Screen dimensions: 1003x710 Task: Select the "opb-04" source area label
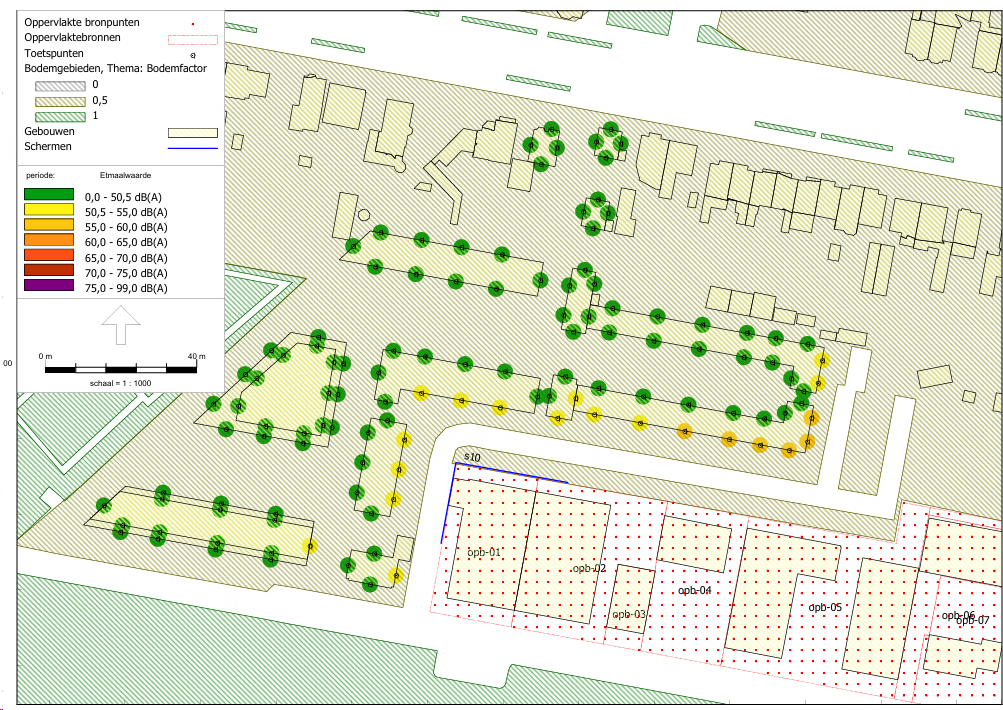(x=695, y=590)
